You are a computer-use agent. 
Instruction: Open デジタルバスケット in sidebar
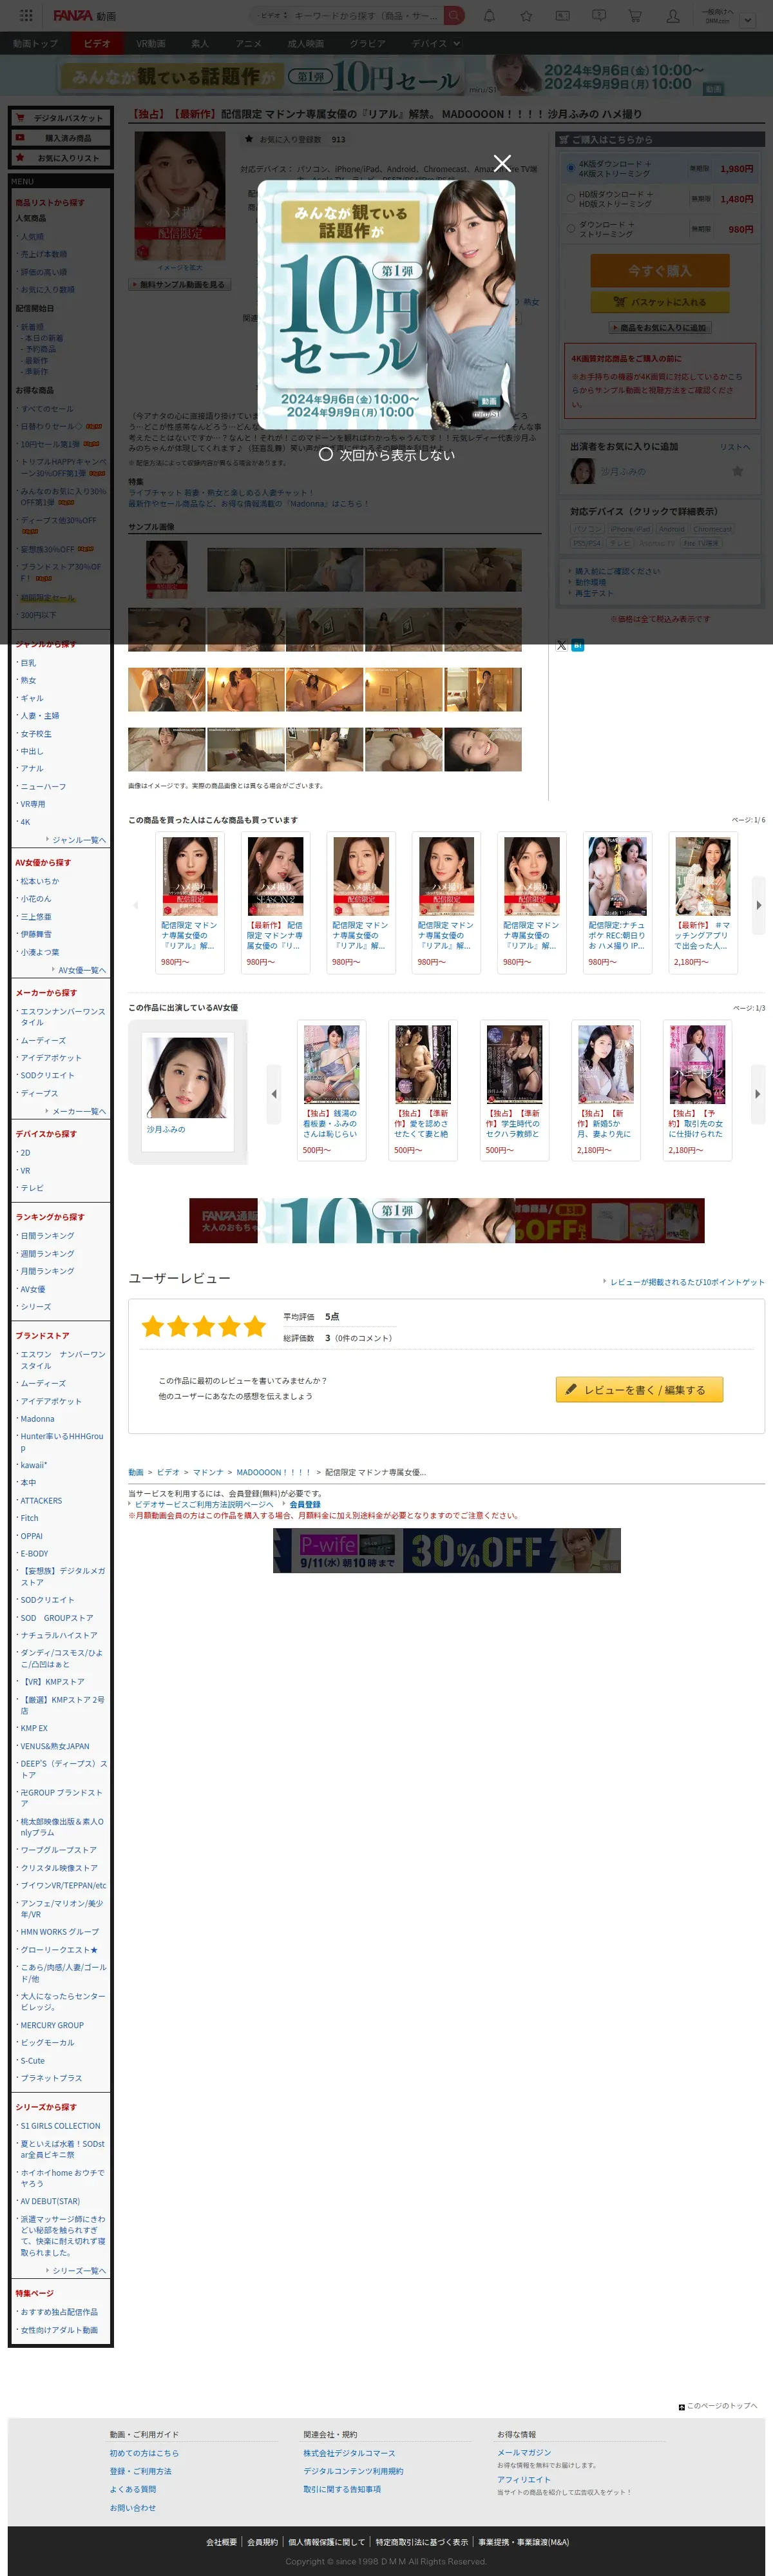tap(61, 117)
